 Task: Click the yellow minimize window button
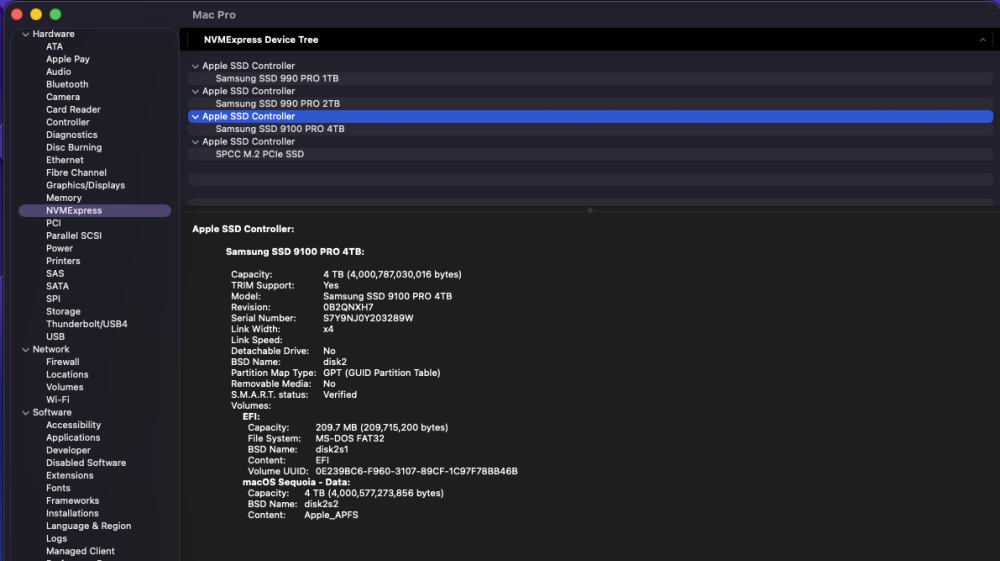tap(36, 14)
